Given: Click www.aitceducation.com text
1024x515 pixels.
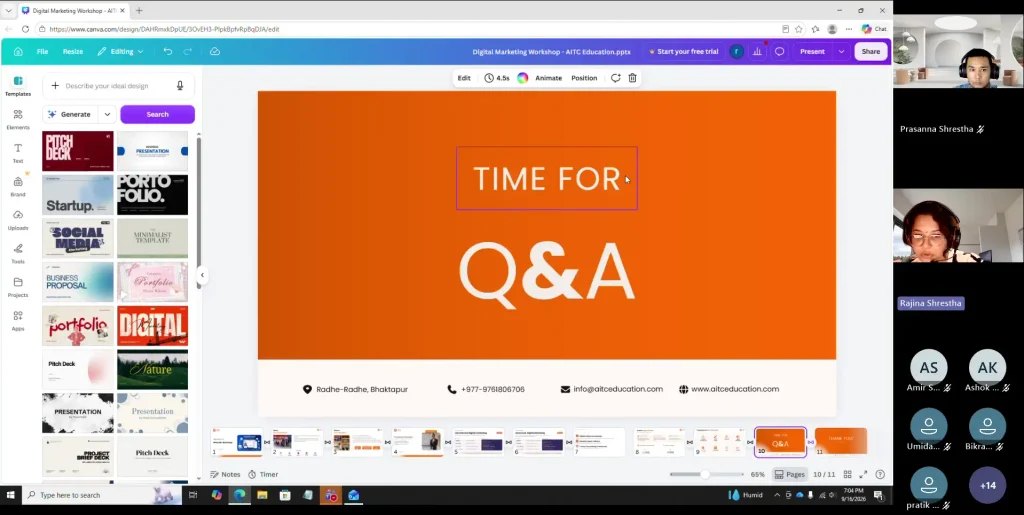Looking at the screenshot, I should (x=735, y=389).
